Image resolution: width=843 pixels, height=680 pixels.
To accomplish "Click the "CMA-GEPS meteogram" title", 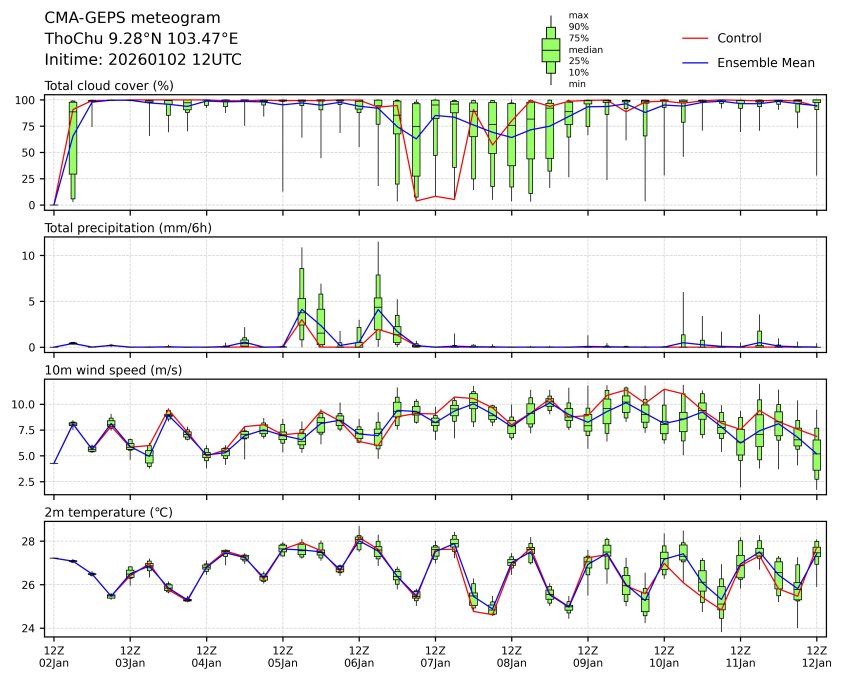I will (x=128, y=18).
